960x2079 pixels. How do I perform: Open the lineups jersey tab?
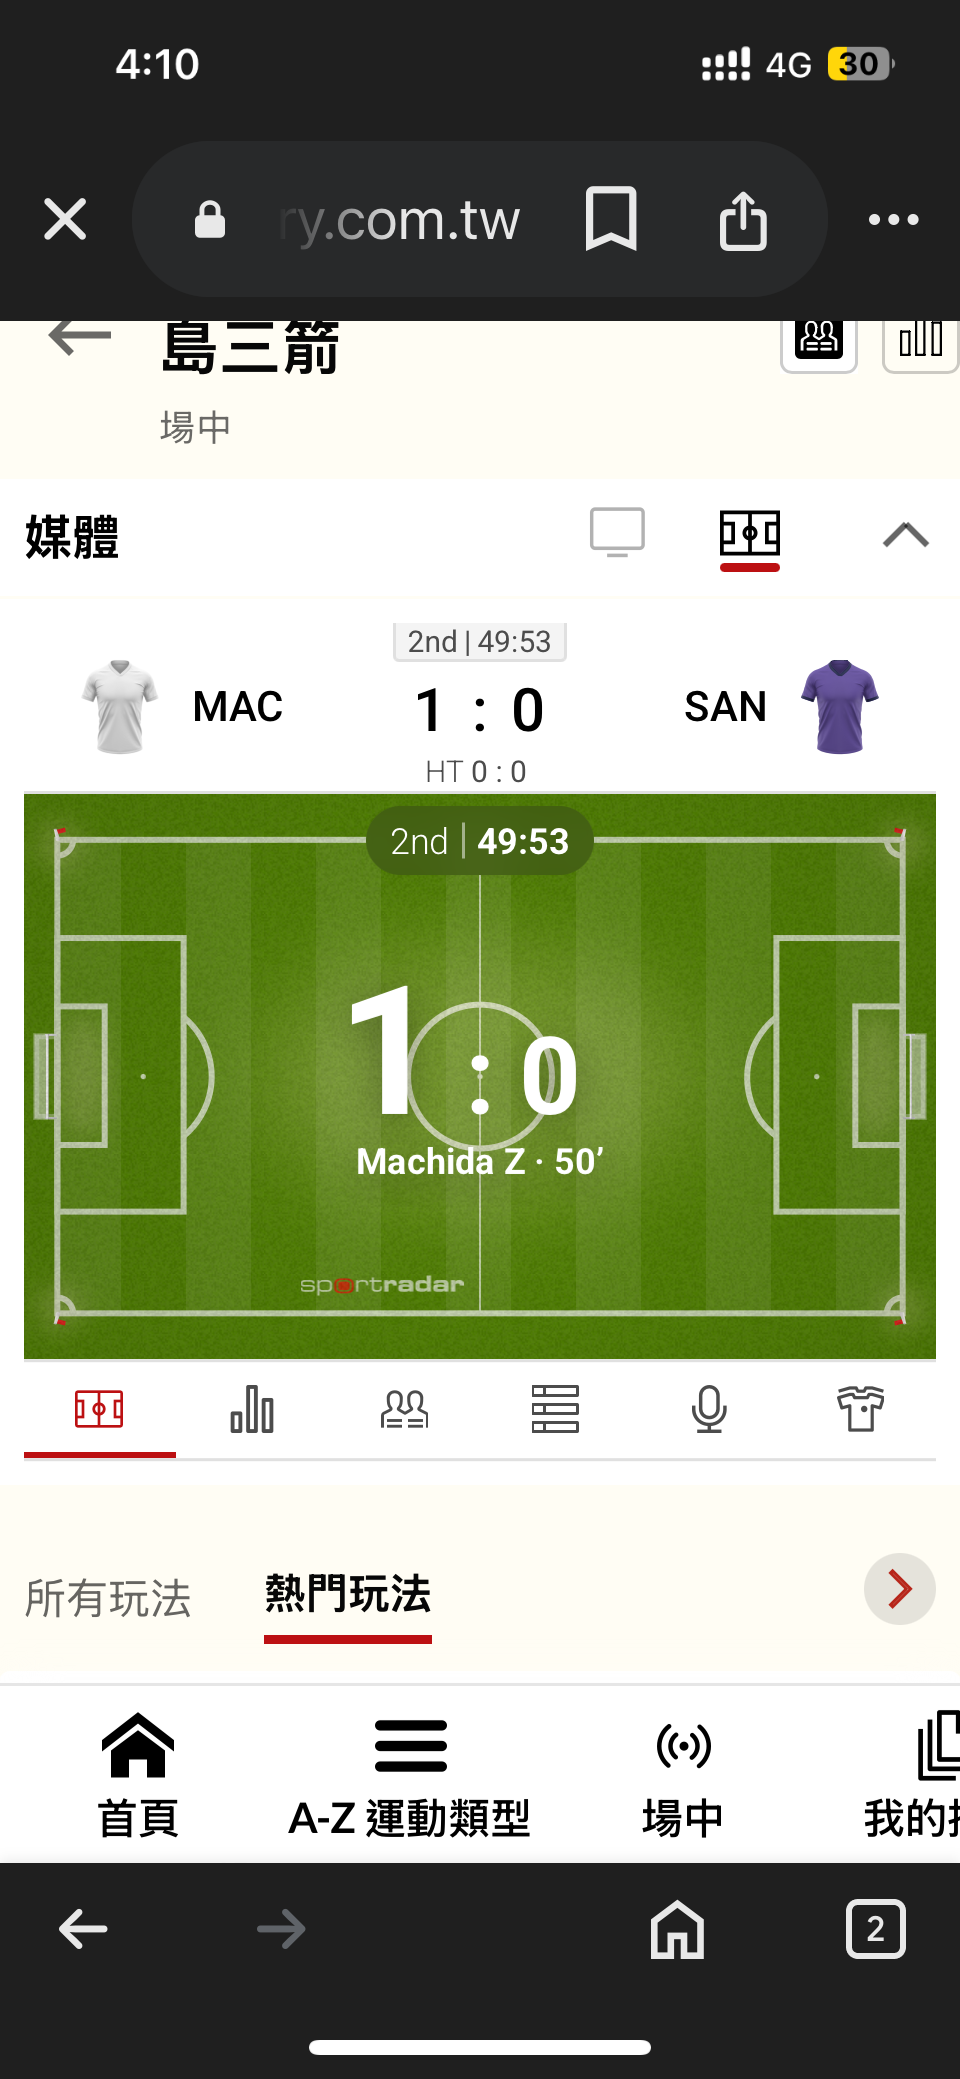[x=860, y=1410]
